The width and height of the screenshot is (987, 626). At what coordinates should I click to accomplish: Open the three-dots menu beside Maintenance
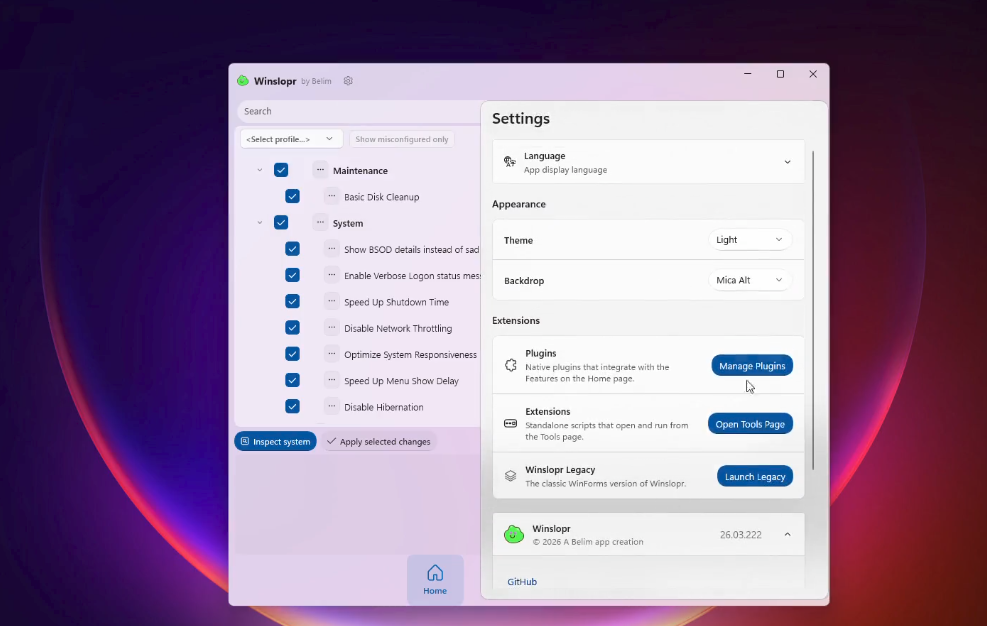pos(320,170)
